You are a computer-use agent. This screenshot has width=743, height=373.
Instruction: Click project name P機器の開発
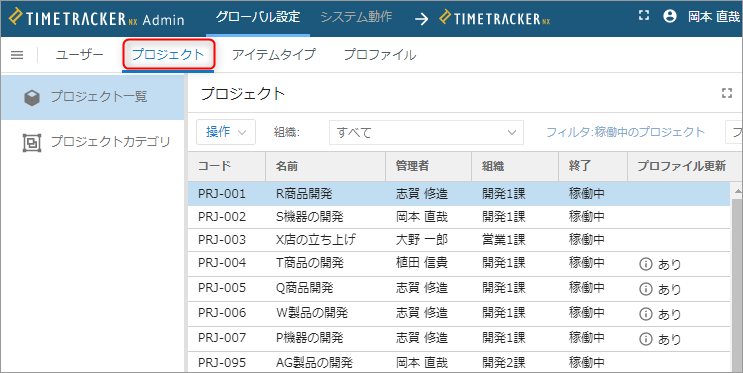coord(309,338)
